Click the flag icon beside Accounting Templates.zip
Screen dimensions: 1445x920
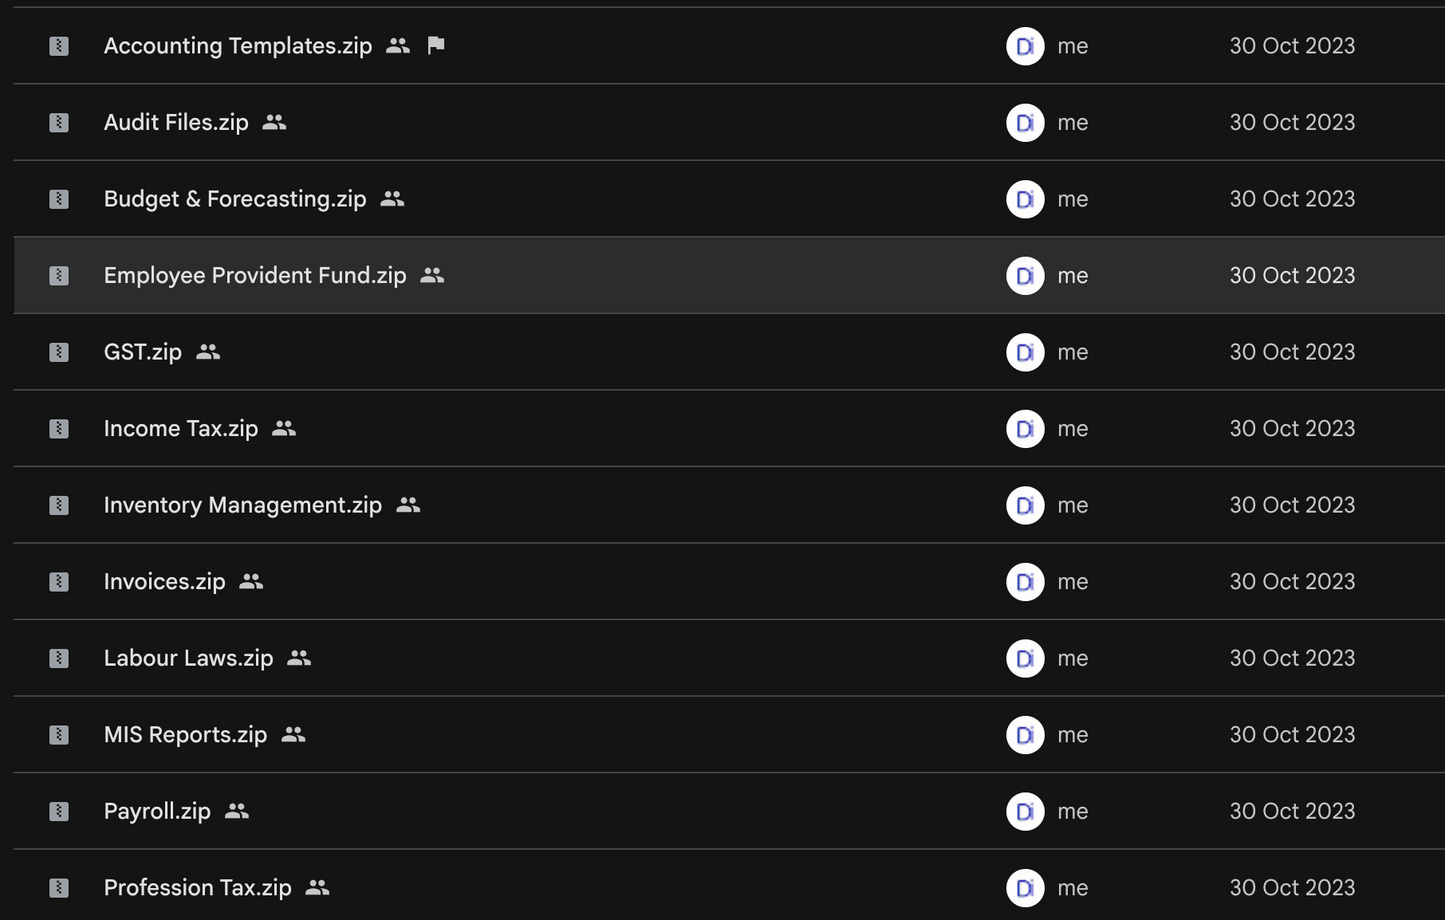(436, 45)
